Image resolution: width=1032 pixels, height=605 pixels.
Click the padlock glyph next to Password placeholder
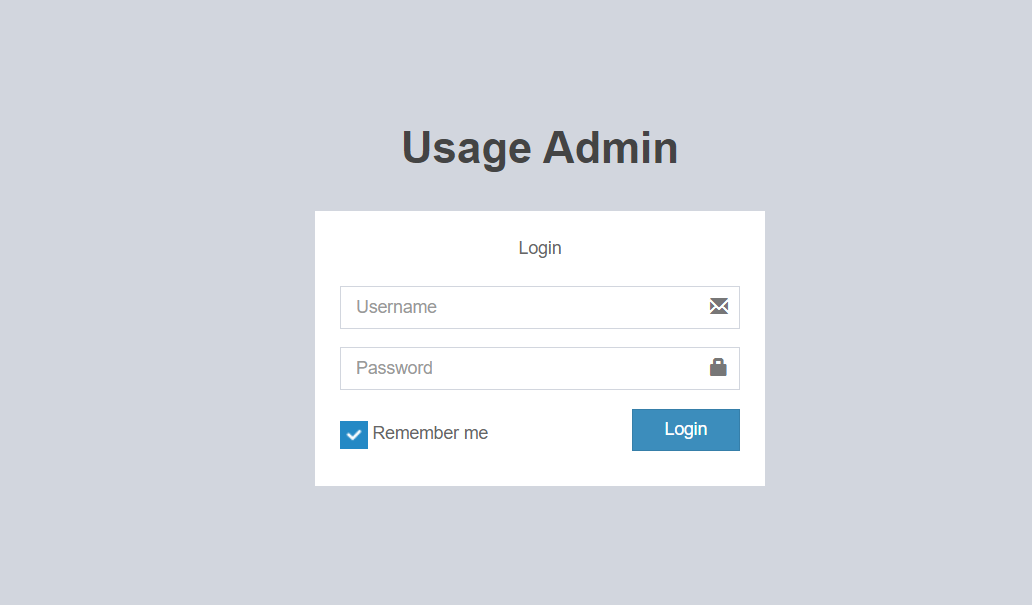click(x=718, y=367)
